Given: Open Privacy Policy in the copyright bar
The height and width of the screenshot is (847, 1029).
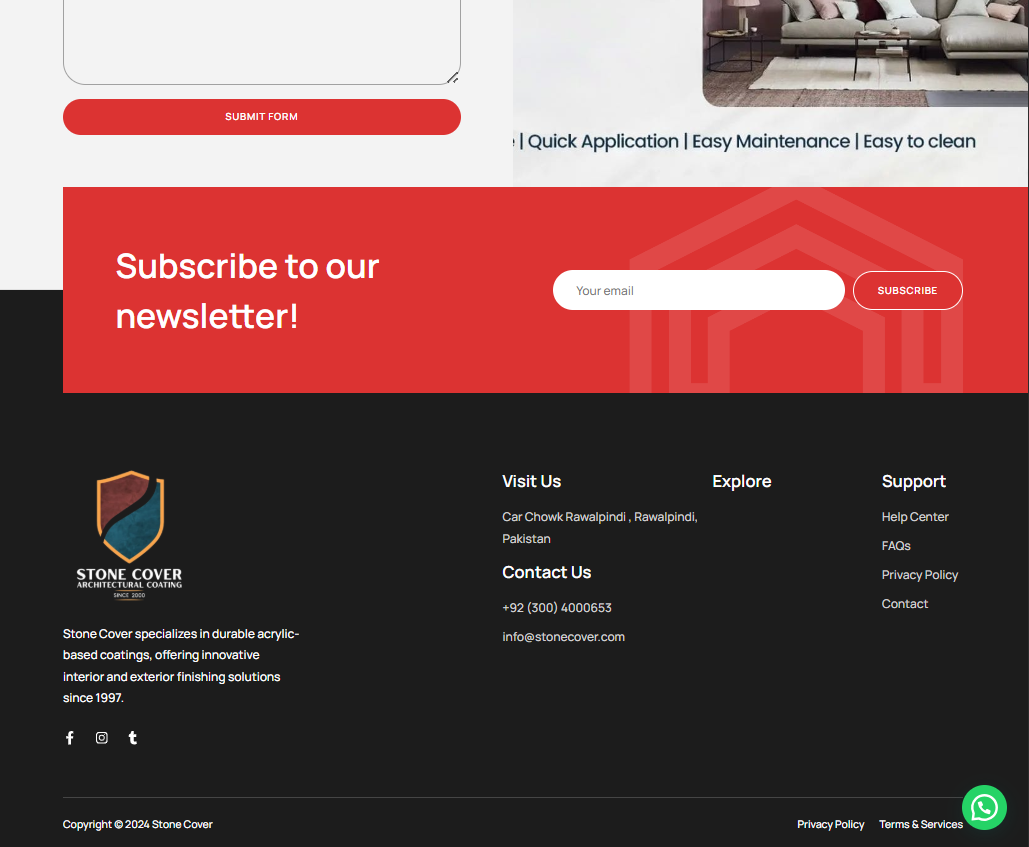Looking at the screenshot, I should 830,825.
